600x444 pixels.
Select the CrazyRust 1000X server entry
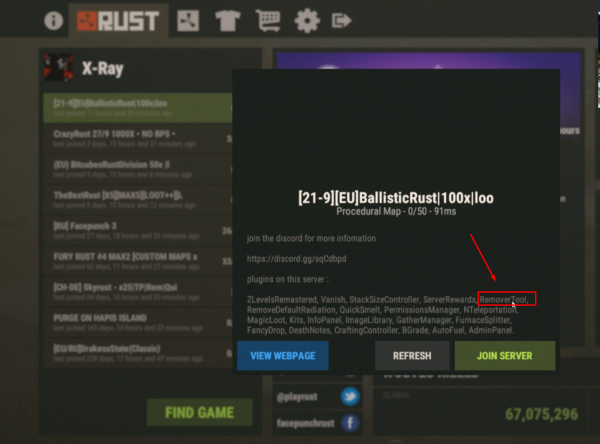tap(138, 139)
